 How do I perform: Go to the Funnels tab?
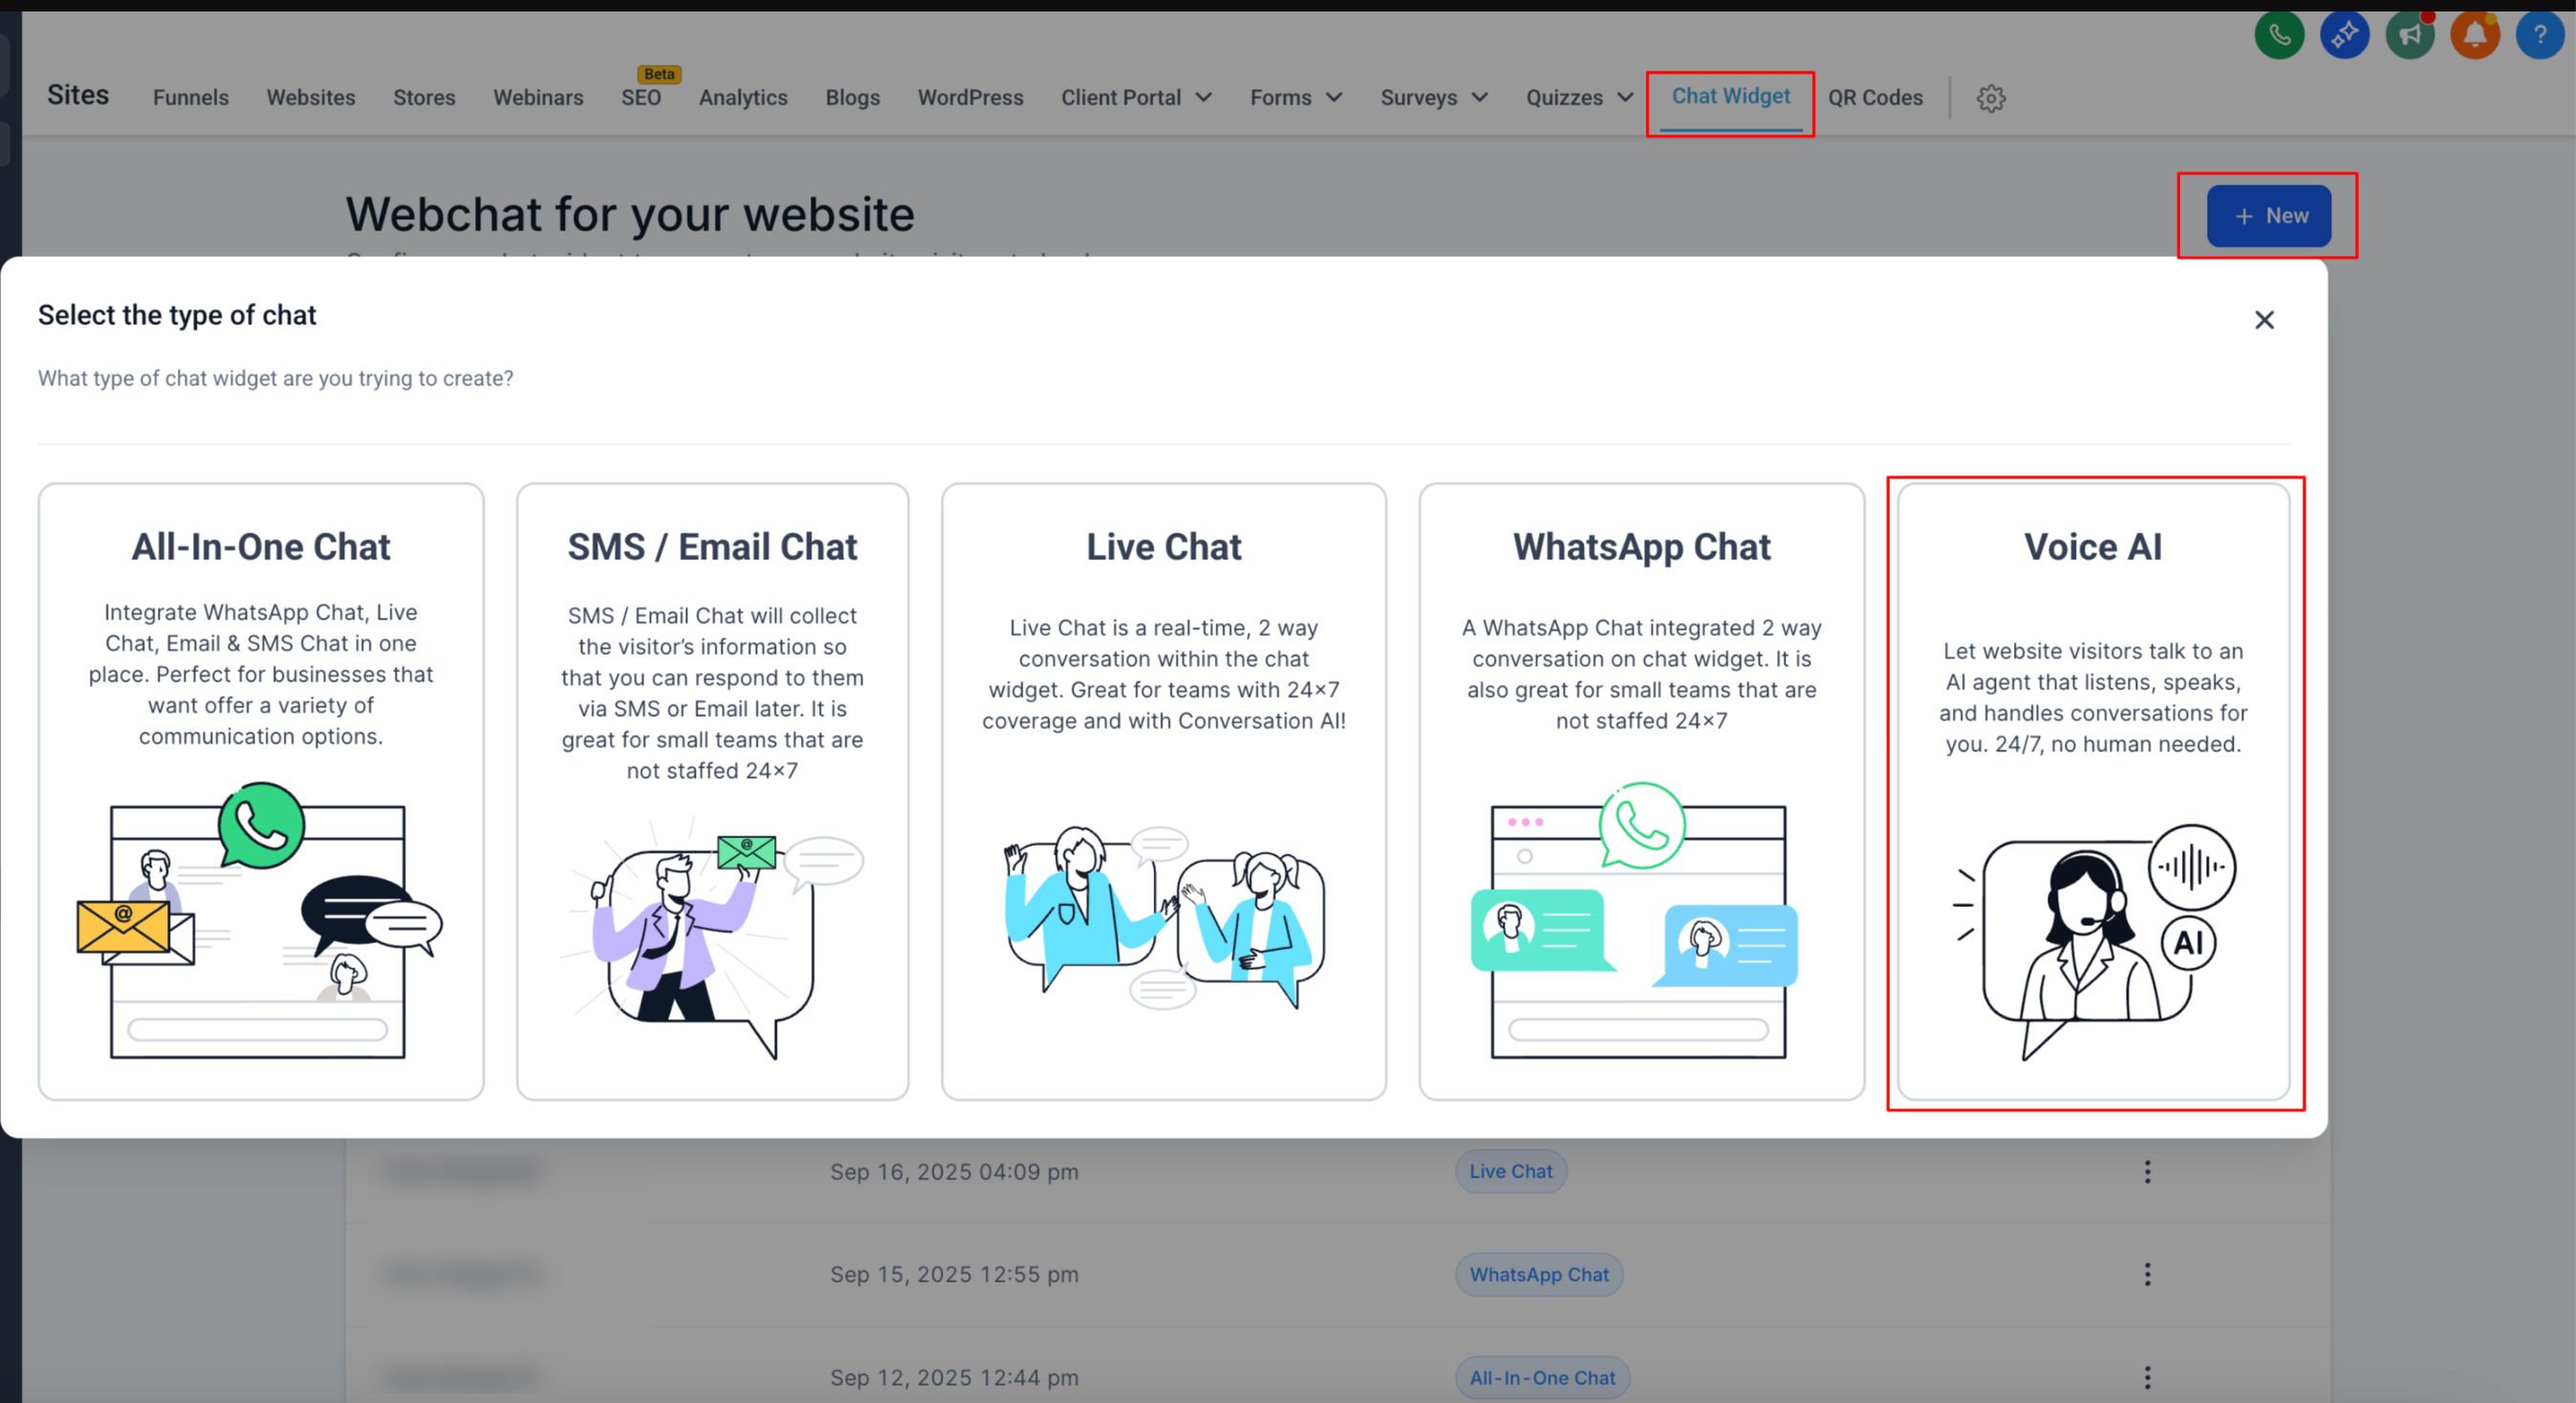point(191,98)
